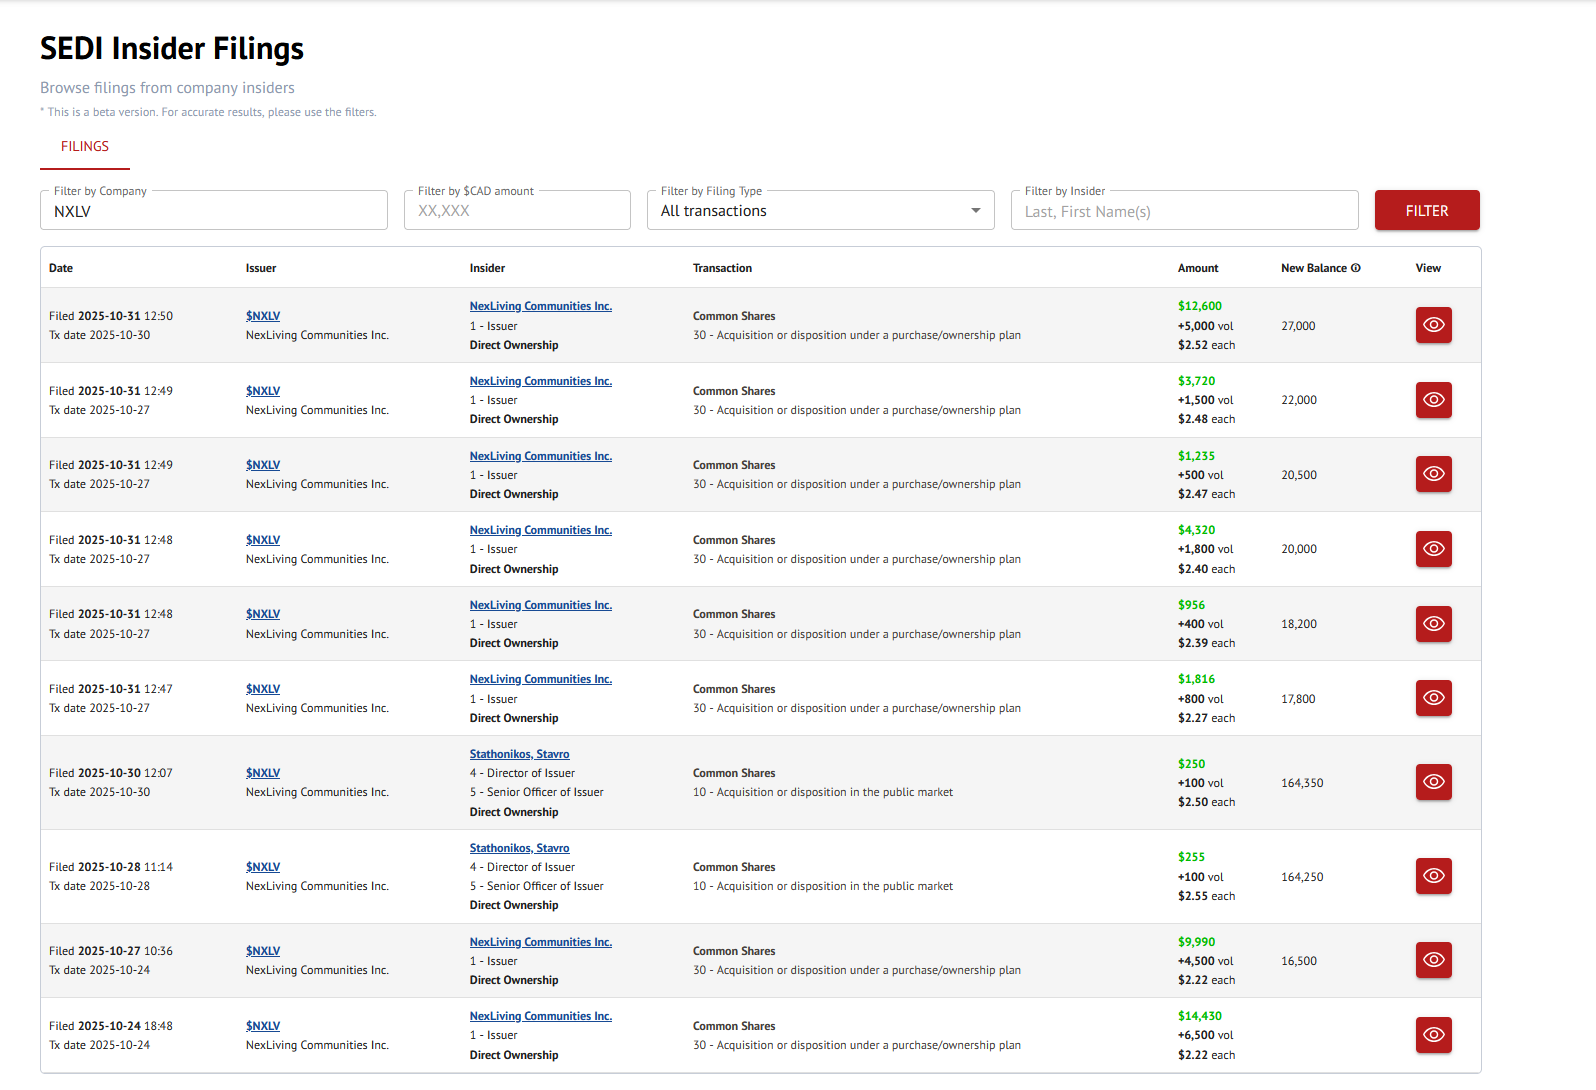Click "Filed 2025-10-30 12:07" date text
This screenshot has height=1090, width=1596.
tap(111, 773)
